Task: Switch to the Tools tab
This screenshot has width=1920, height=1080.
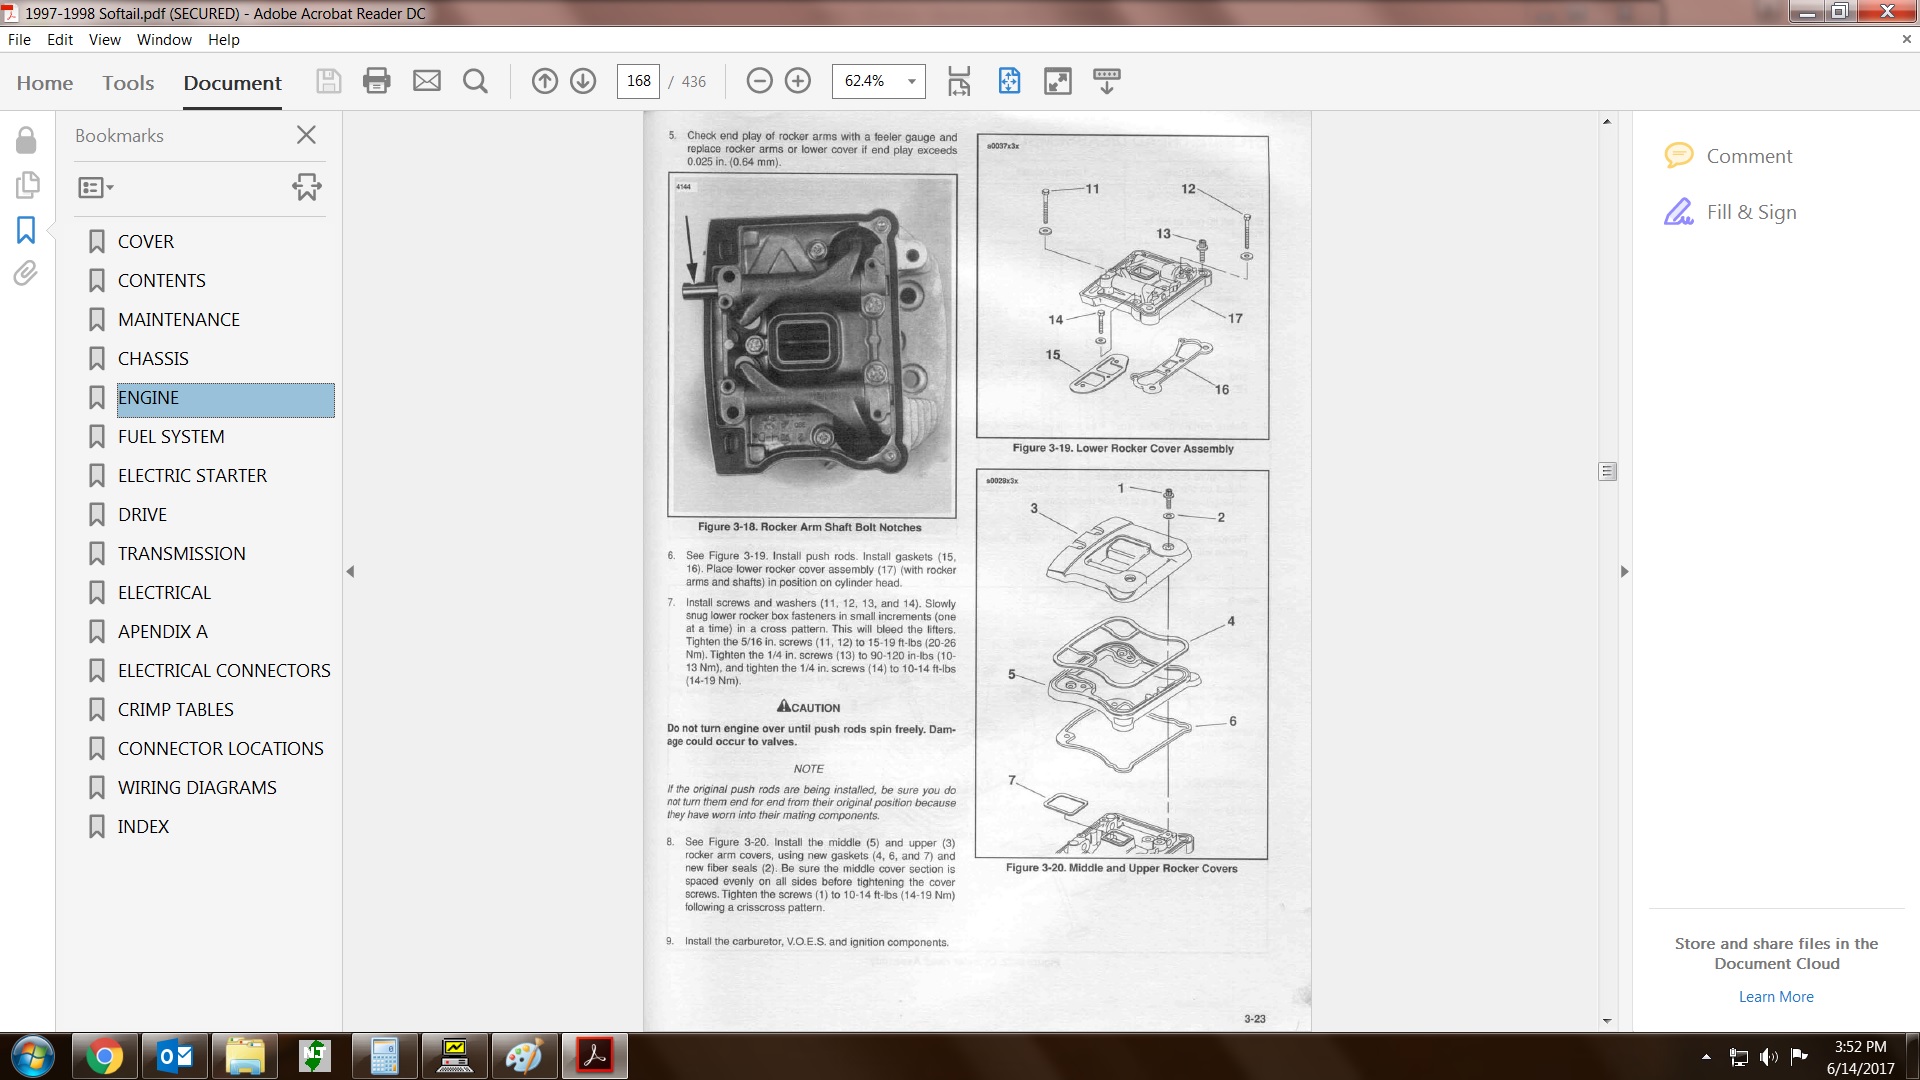Action: tap(128, 83)
